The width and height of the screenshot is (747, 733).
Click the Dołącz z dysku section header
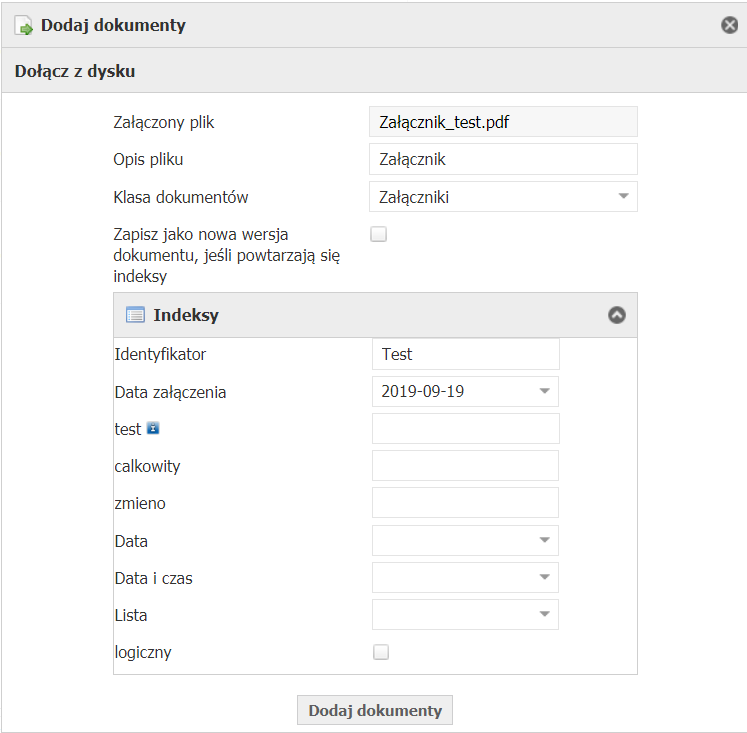(75, 72)
